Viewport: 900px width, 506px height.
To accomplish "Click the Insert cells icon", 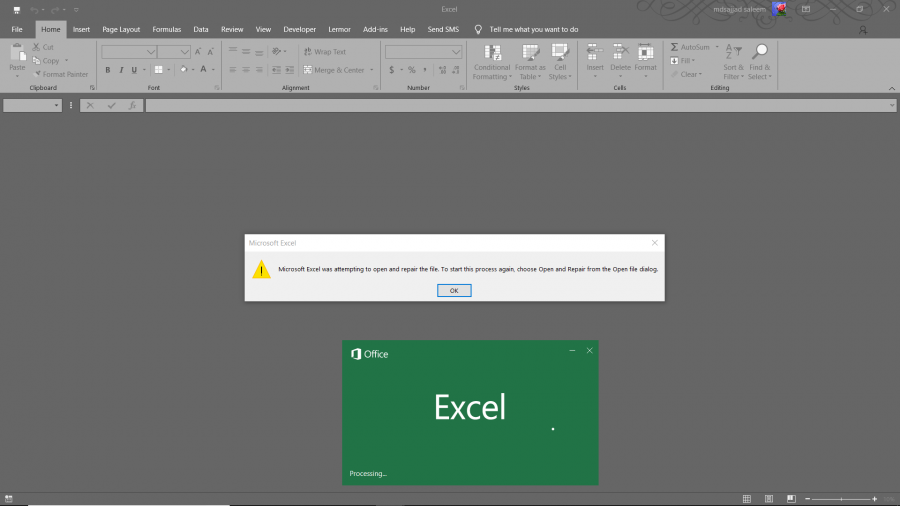I will coord(595,53).
